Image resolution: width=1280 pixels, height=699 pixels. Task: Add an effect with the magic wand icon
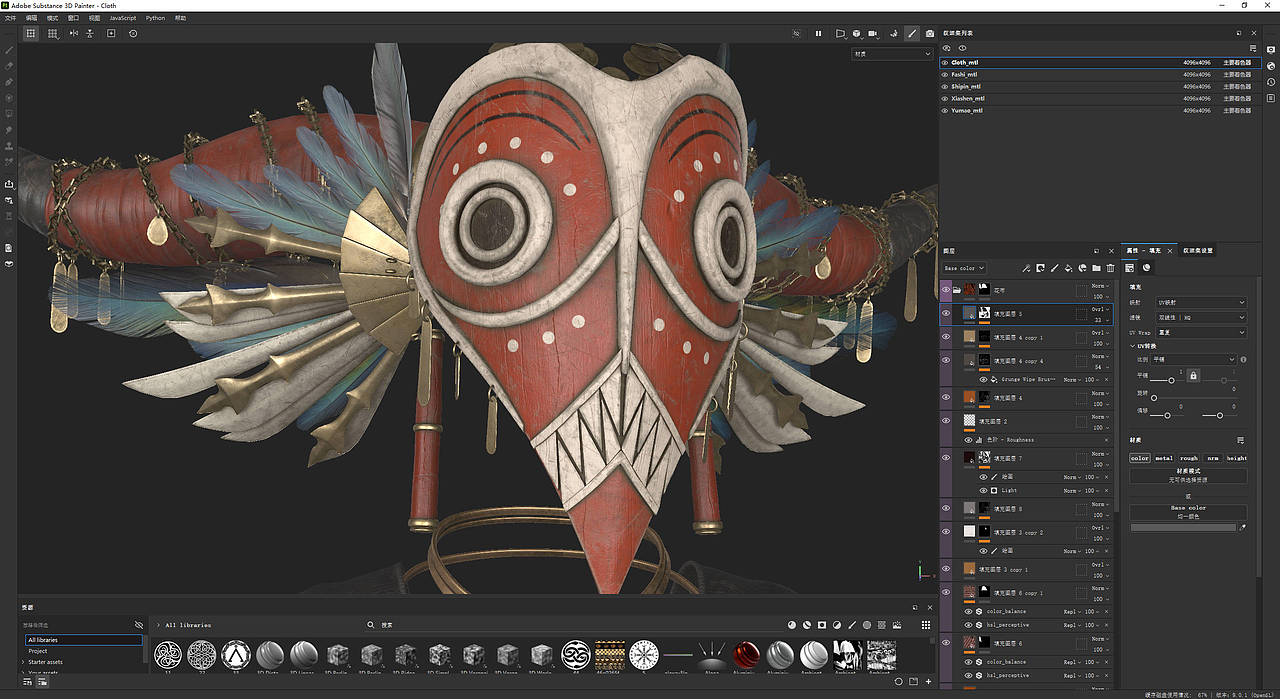(x=1026, y=268)
